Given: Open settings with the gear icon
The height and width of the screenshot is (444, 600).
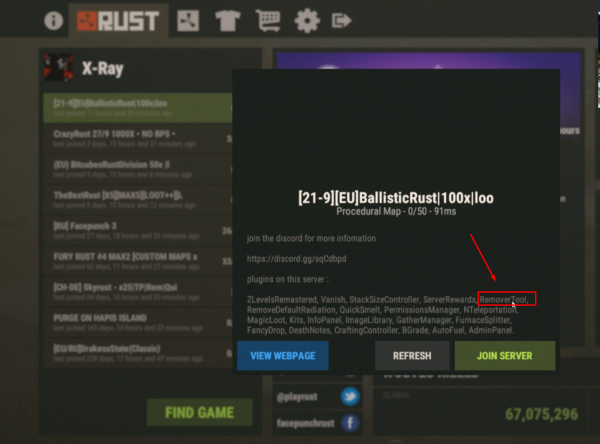Looking at the screenshot, I should (x=307, y=21).
